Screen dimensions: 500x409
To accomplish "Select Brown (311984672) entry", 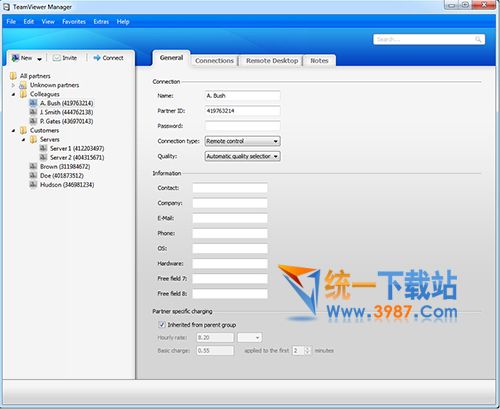I will click(x=65, y=166).
